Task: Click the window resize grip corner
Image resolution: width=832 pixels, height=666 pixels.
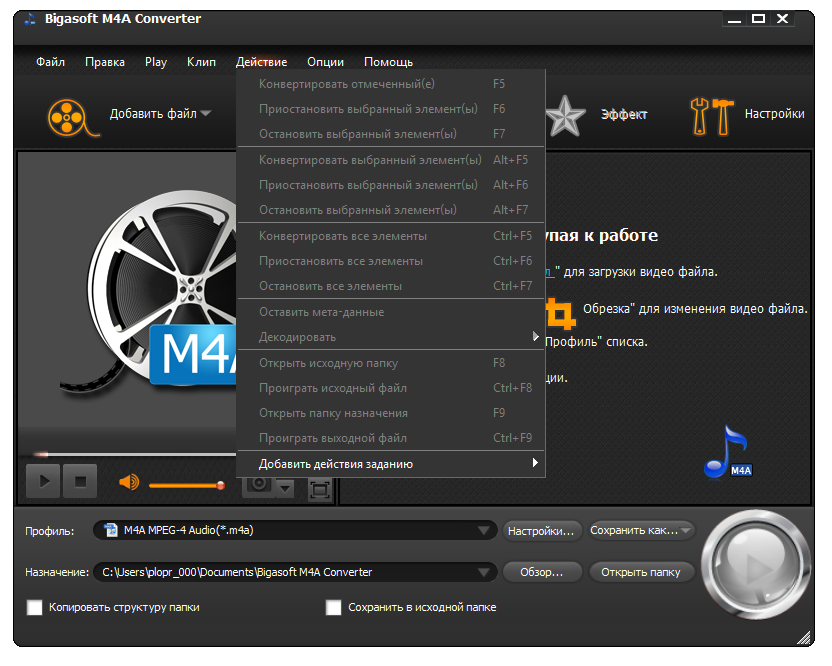Action: click(804, 637)
